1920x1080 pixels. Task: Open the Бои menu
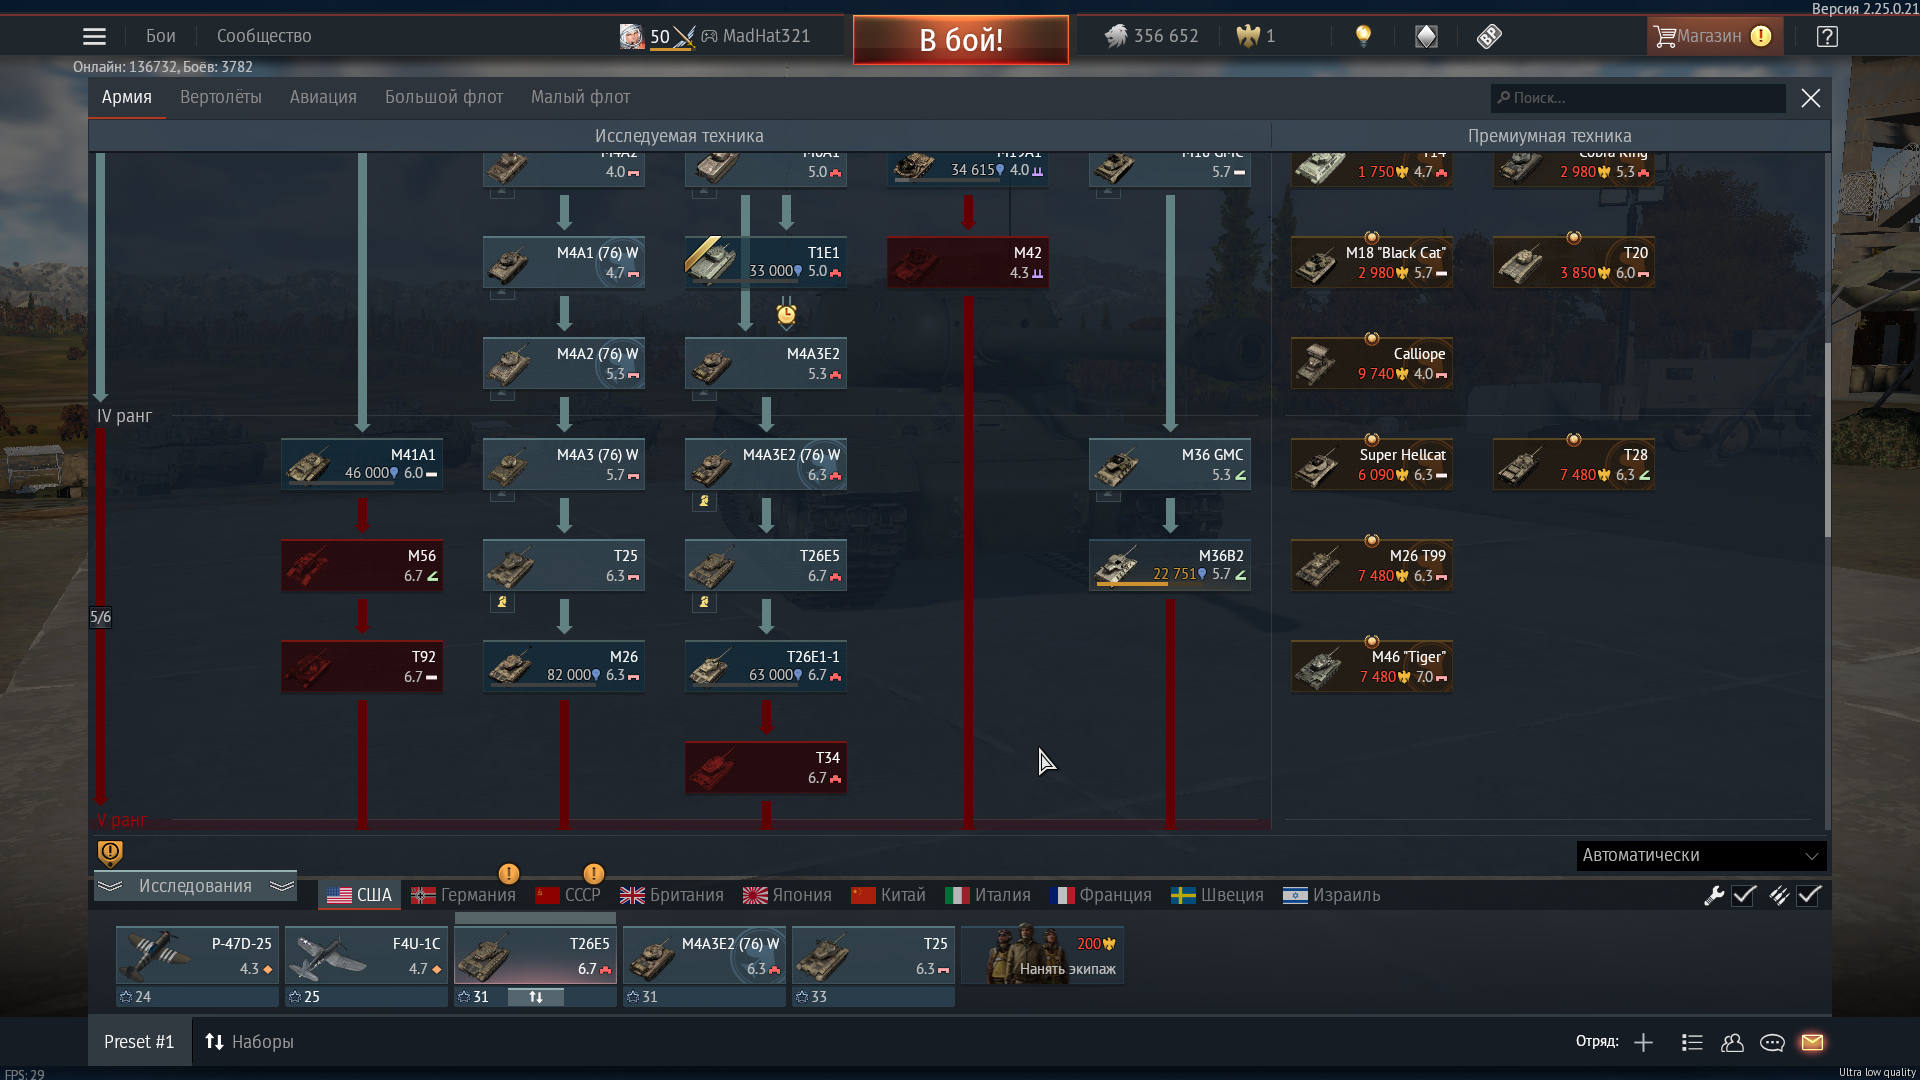point(160,36)
